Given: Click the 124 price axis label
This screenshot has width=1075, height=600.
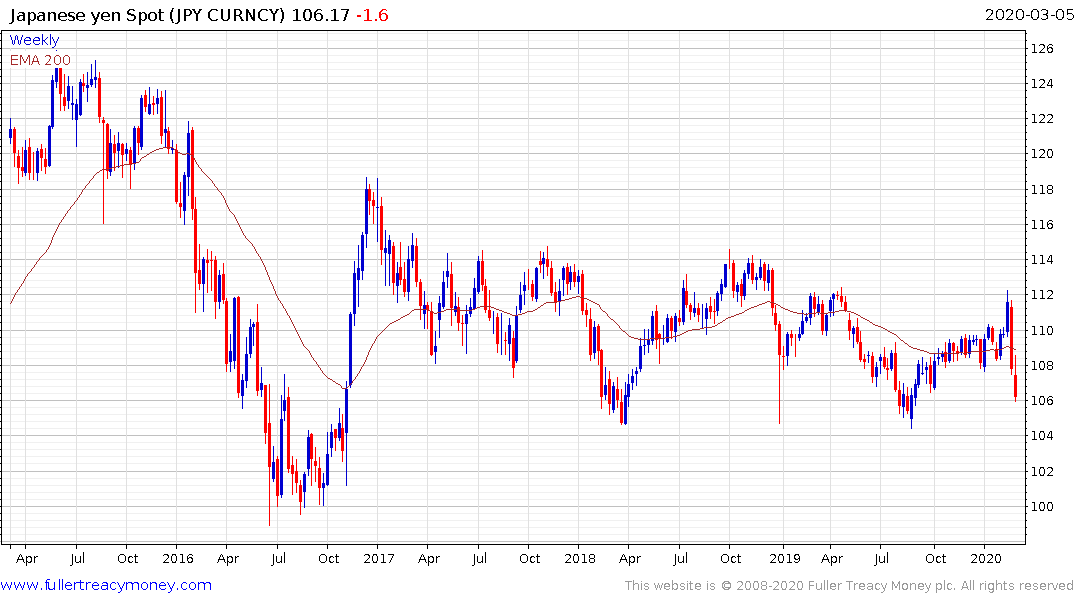Looking at the screenshot, I should click(1042, 84).
